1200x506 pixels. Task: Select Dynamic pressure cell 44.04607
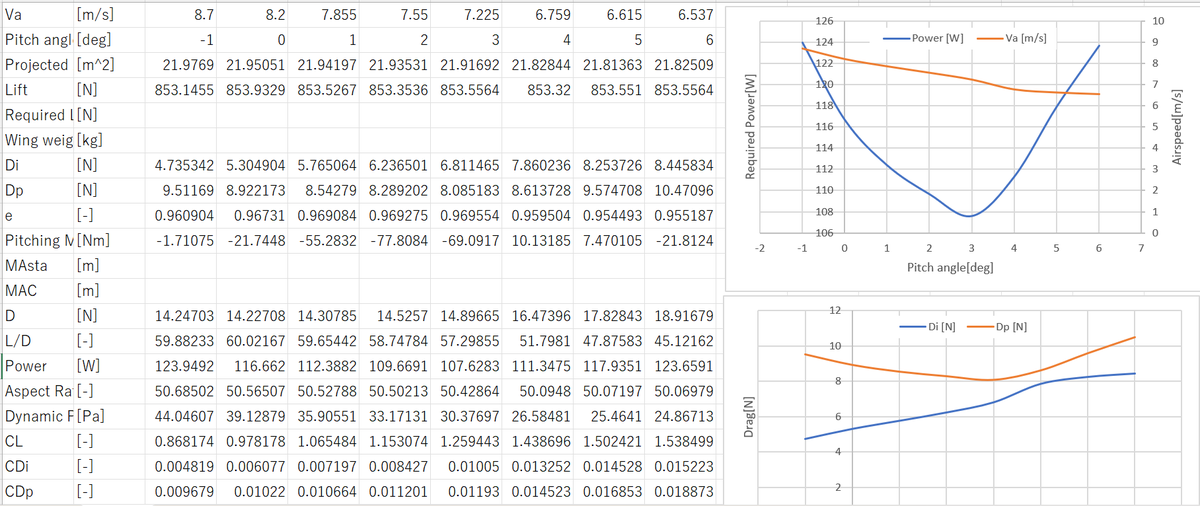[x=182, y=416]
